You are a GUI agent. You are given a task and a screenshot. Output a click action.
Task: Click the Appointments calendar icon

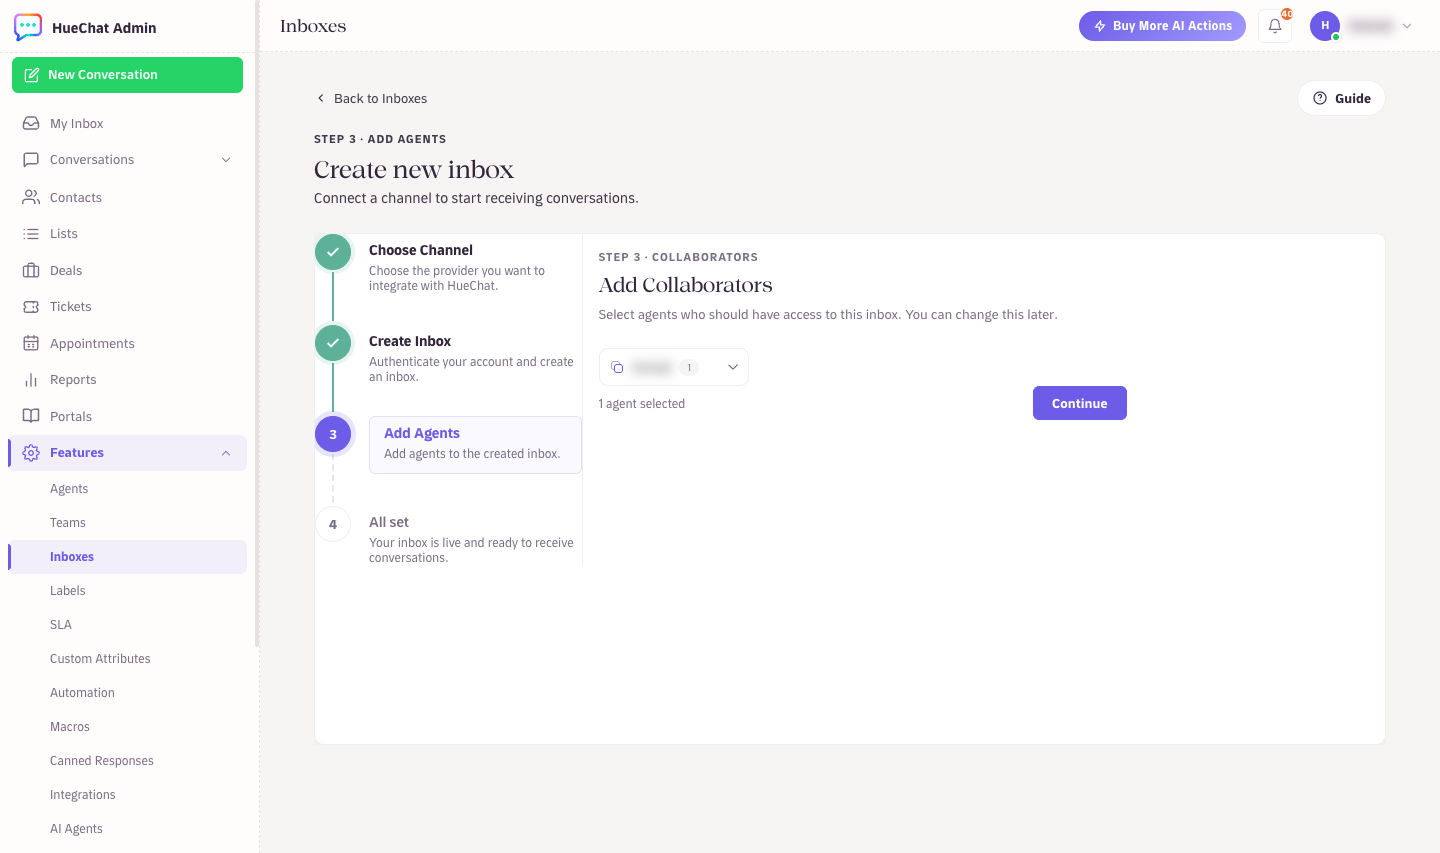pos(31,343)
